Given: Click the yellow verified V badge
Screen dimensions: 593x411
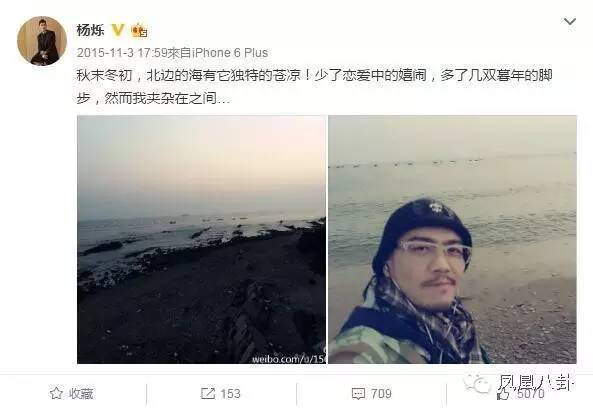Looking at the screenshot, I should pos(118,30).
